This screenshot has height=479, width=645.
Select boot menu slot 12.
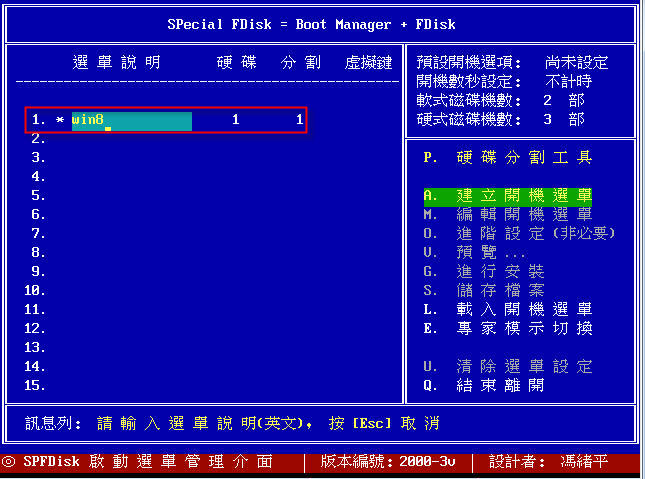tap(35, 328)
